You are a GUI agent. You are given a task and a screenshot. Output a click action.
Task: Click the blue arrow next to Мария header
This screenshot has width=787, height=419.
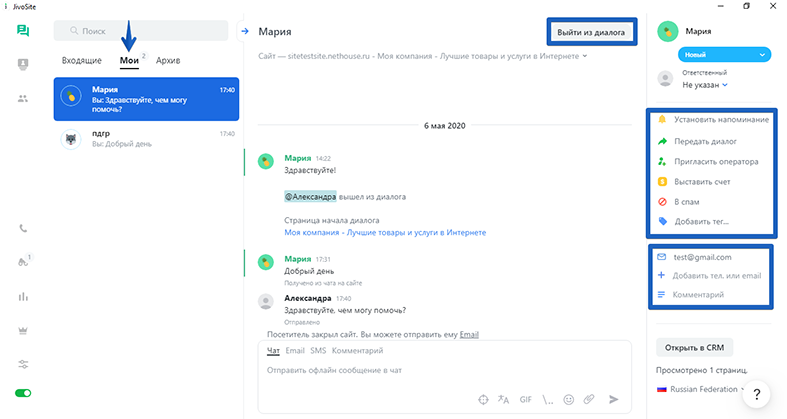pos(245,31)
